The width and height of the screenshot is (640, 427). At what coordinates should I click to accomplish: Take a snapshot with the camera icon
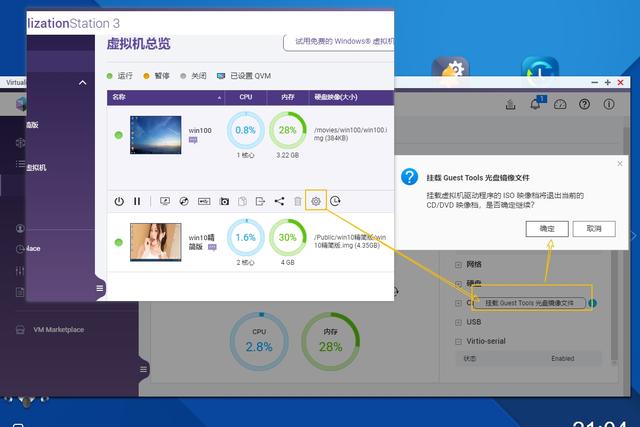coord(224,201)
